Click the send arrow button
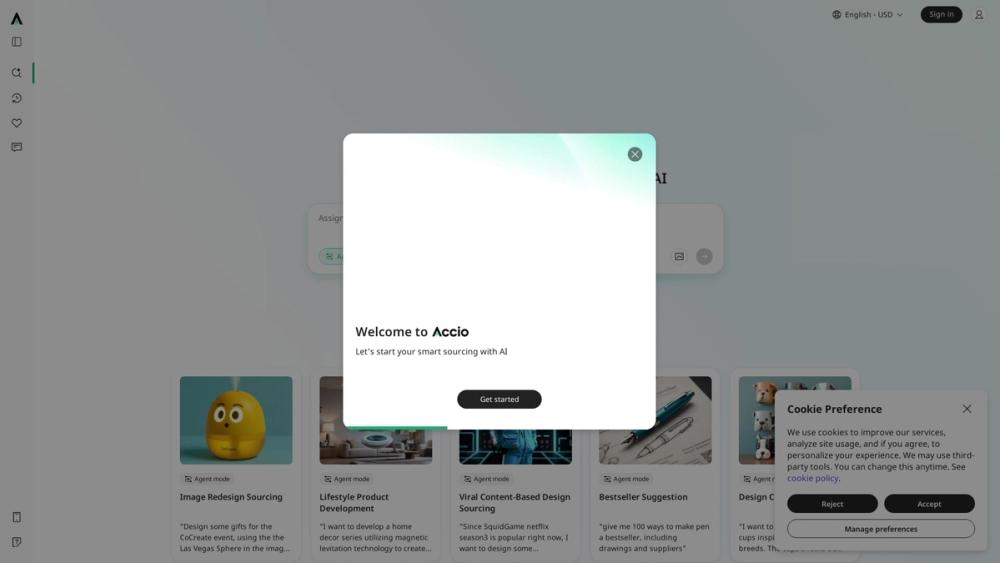1000x563 pixels. pos(704,256)
